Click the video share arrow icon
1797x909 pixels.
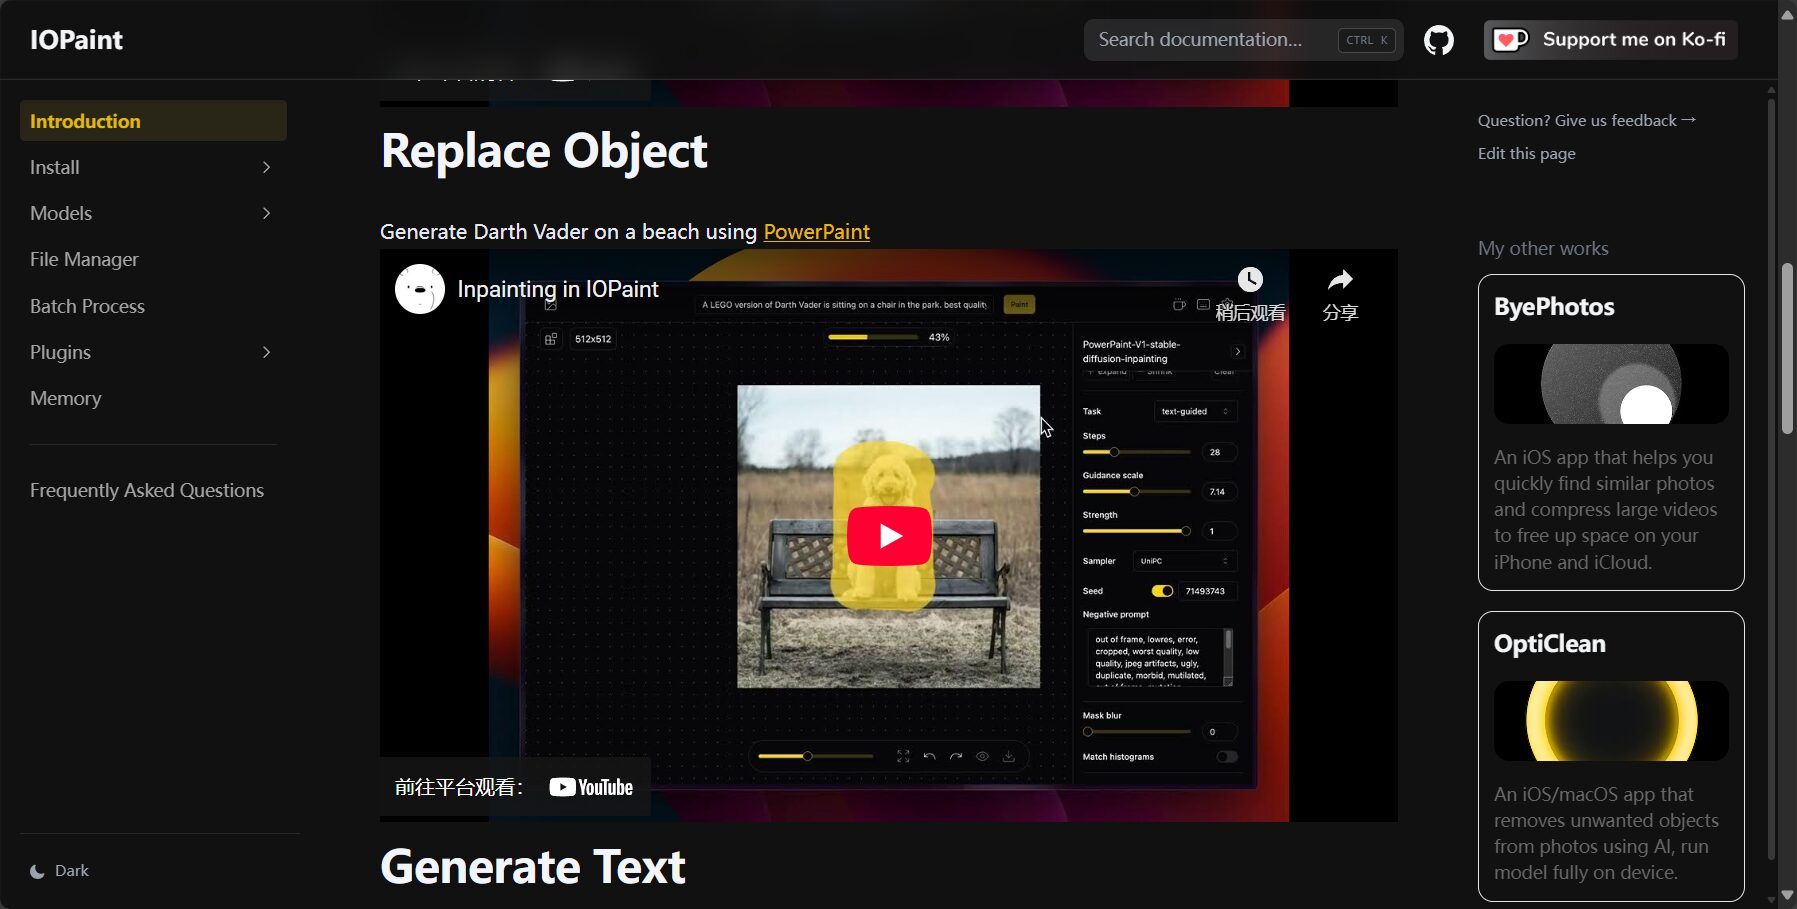click(x=1340, y=280)
